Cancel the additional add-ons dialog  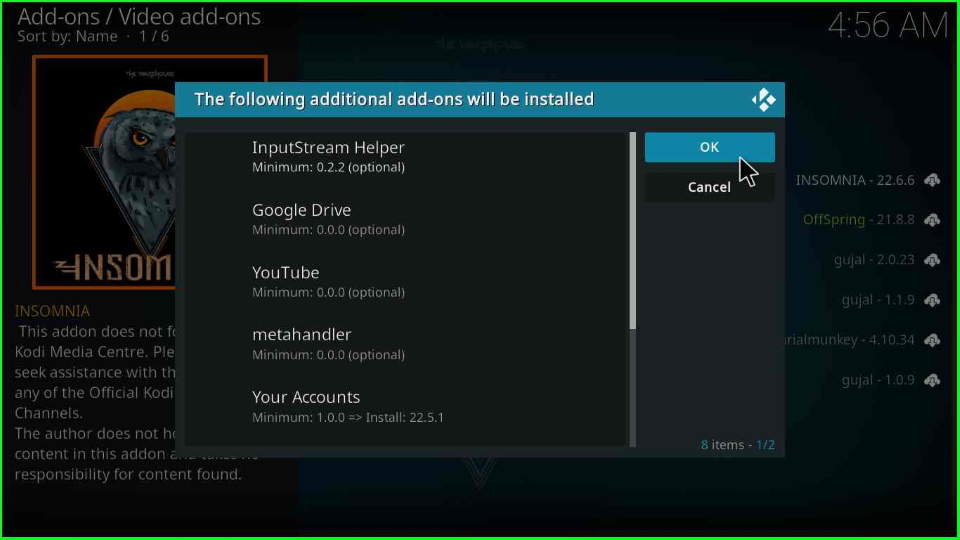pyautogui.click(x=709, y=187)
